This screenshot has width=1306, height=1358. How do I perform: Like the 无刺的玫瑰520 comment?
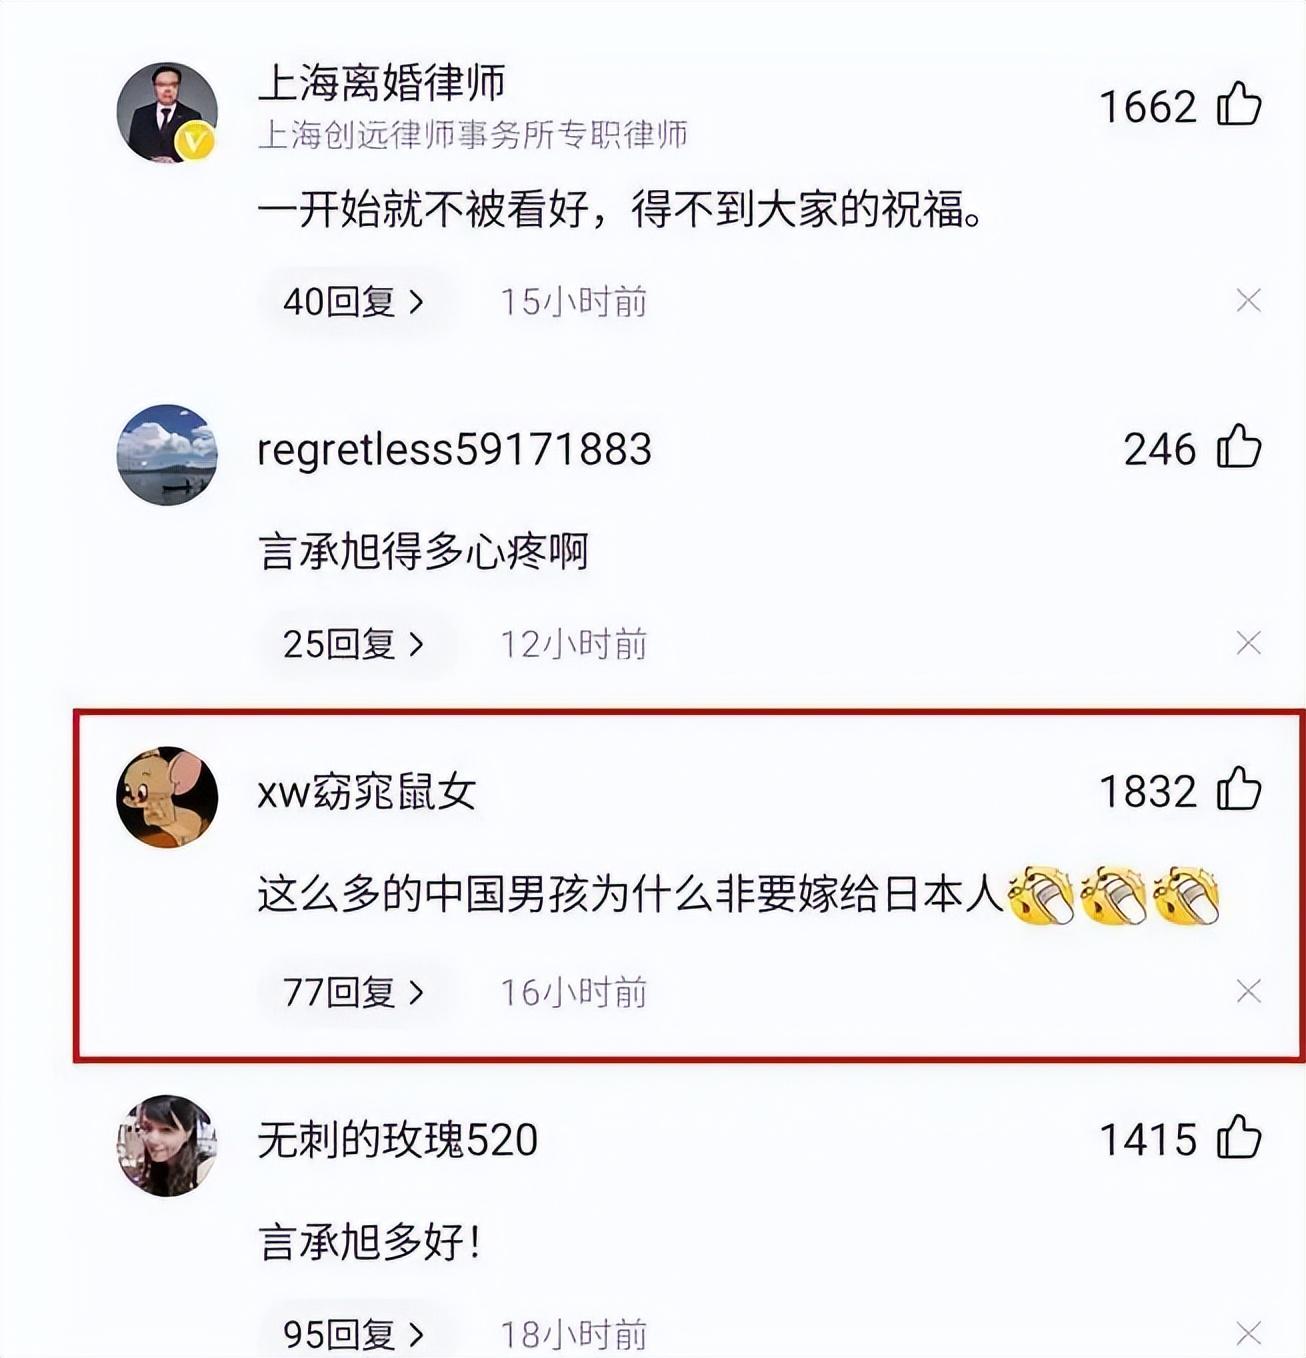click(1239, 1137)
